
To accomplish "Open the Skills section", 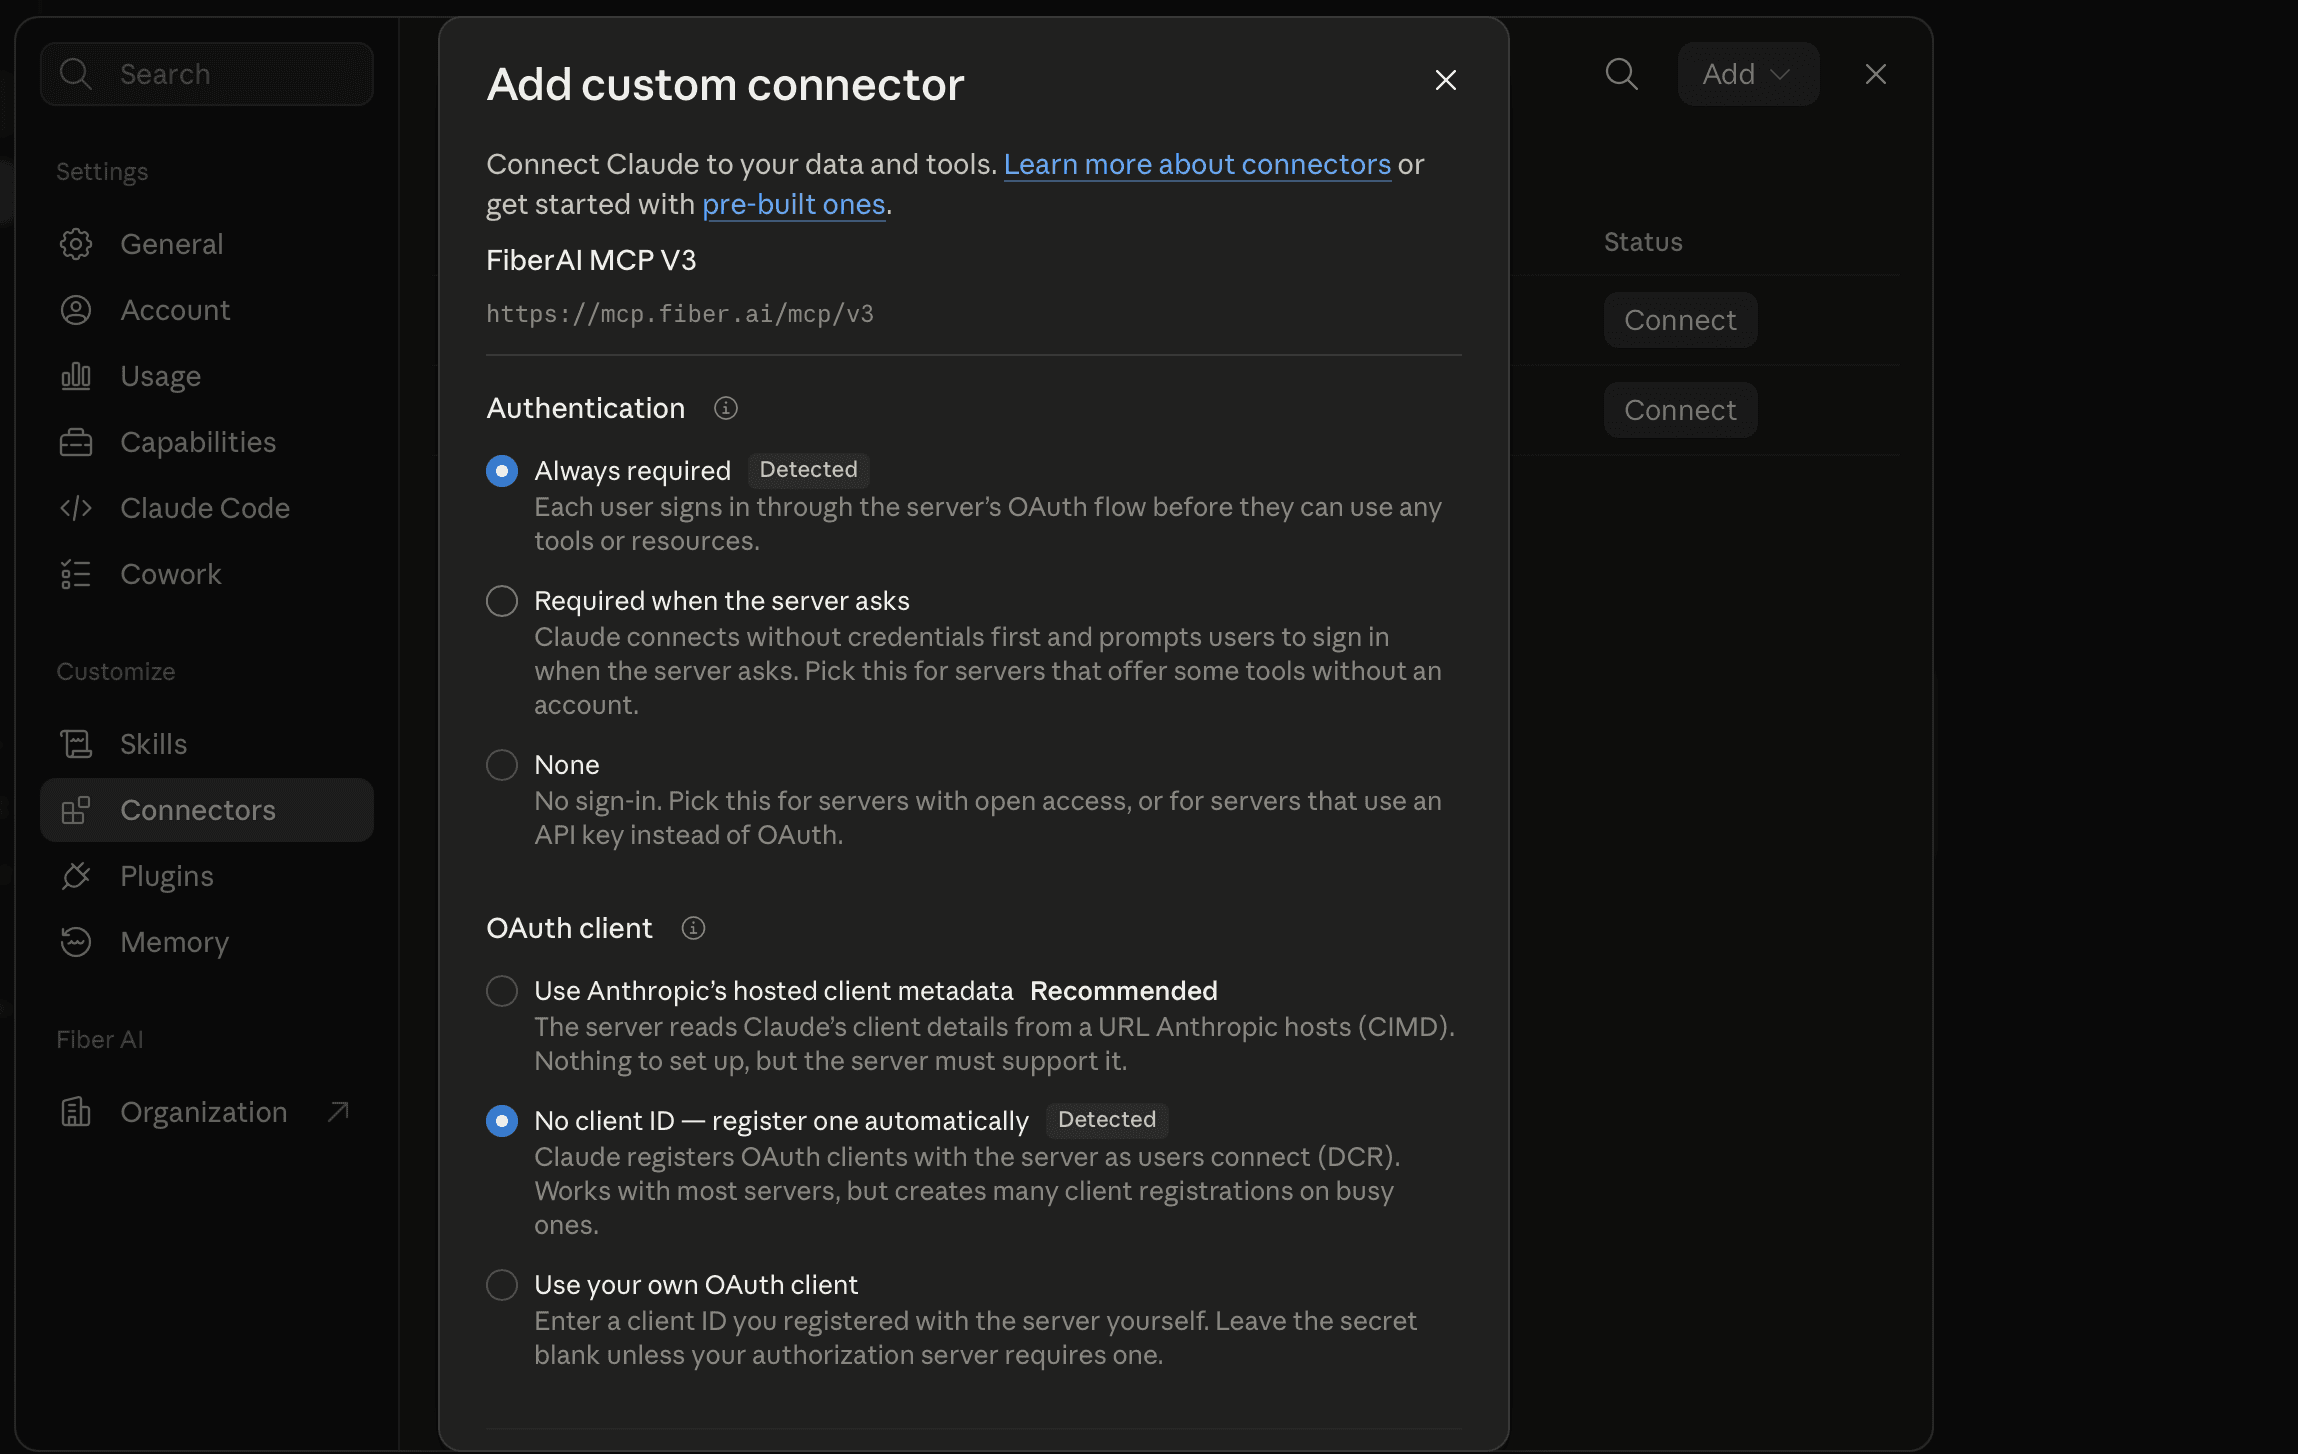I will [x=207, y=744].
